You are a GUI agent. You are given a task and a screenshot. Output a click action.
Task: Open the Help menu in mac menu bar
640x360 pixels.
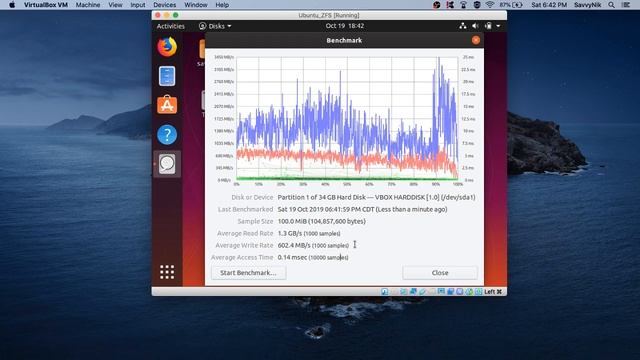(x=222, y=5)
